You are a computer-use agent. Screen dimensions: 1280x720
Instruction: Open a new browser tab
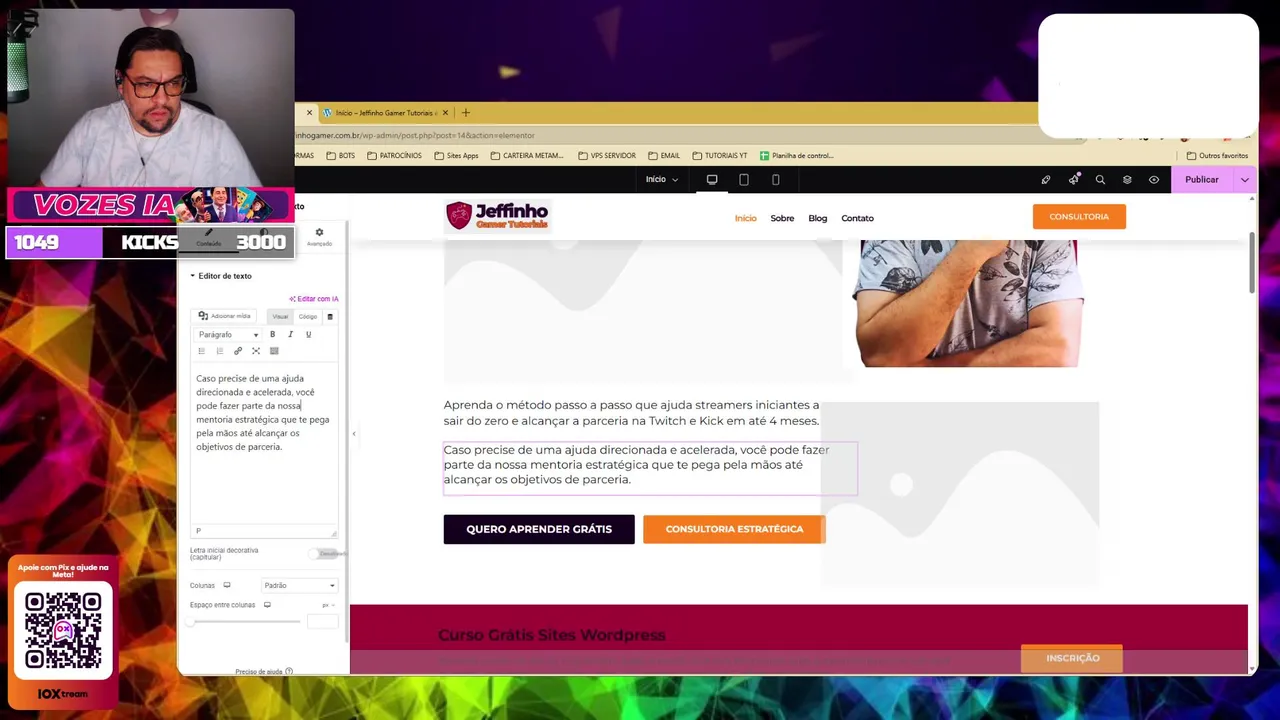click(x=466, y=113)
